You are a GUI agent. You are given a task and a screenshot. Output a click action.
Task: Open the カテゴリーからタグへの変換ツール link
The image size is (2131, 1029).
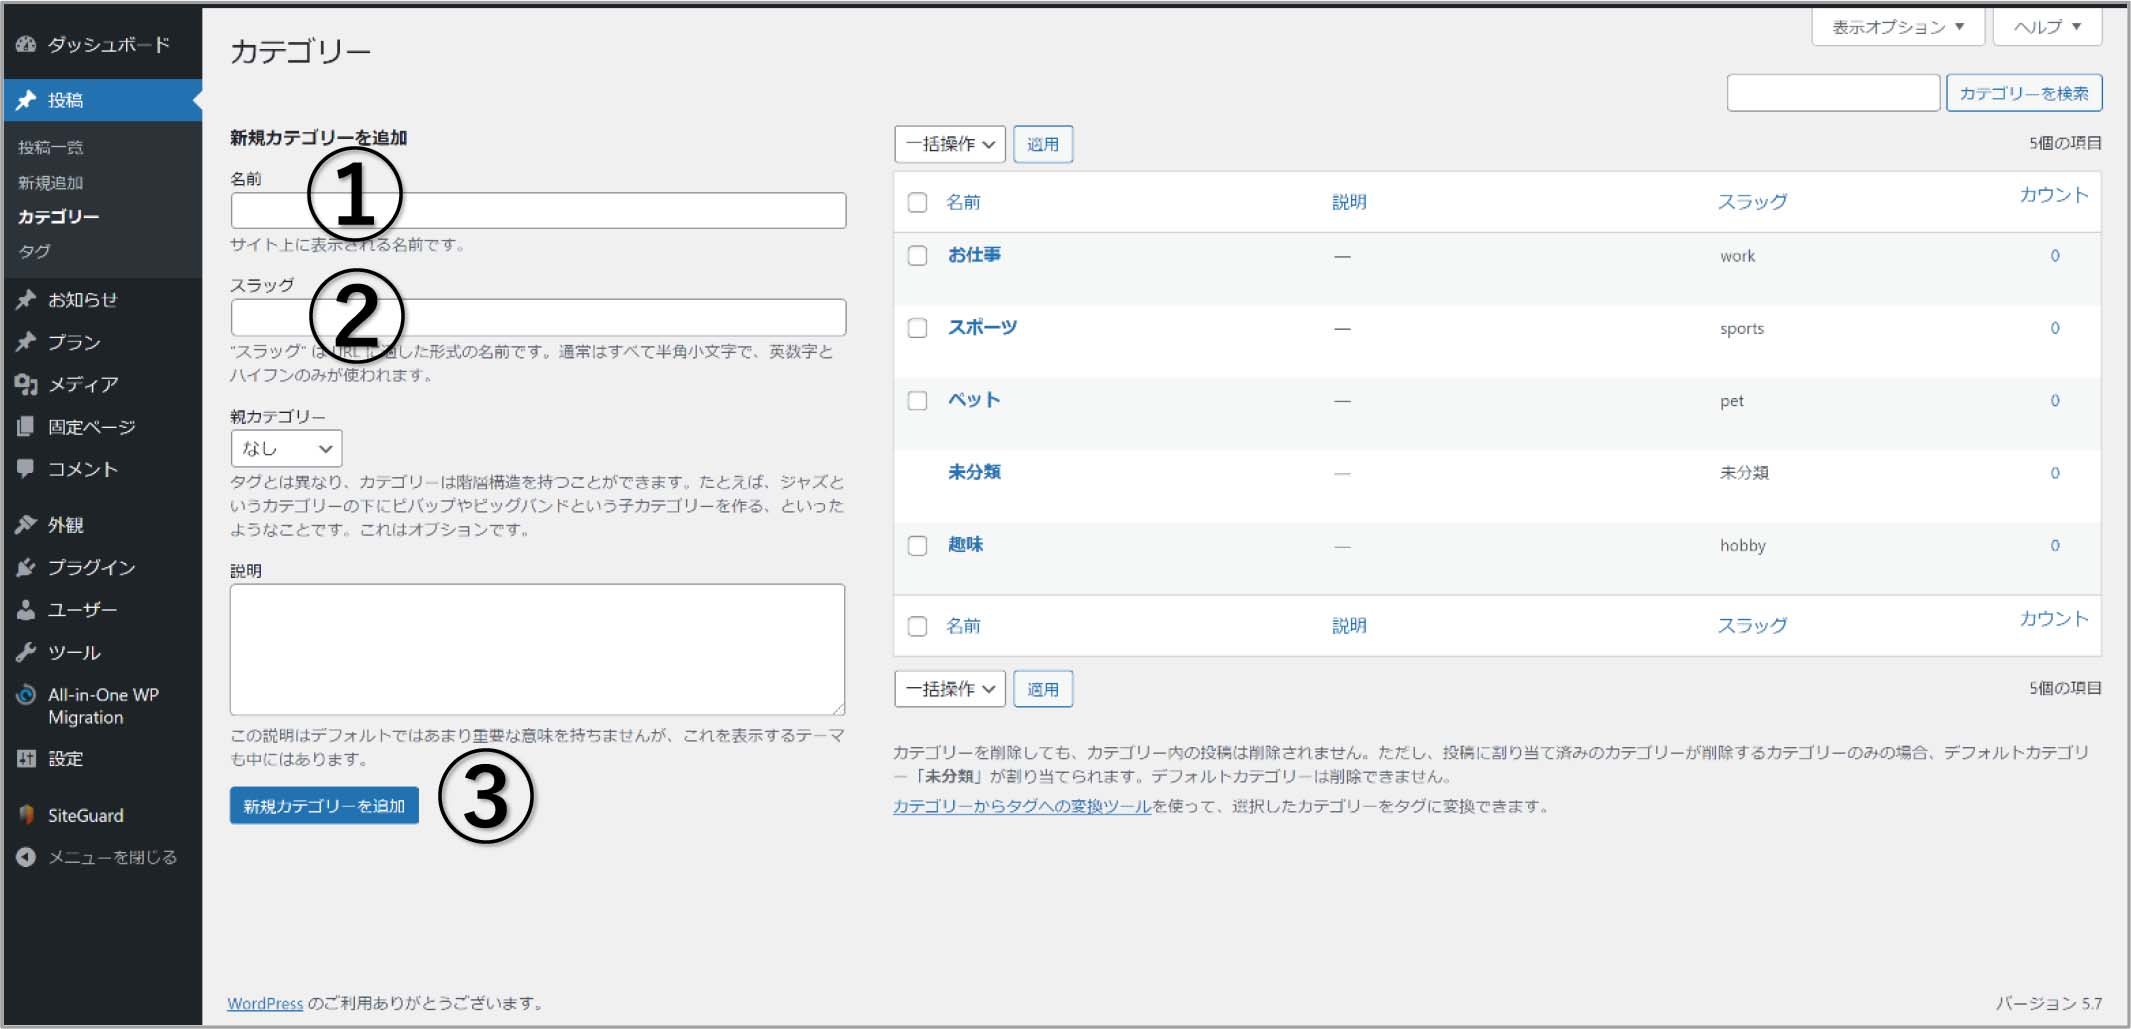[x=1022, y=806]
